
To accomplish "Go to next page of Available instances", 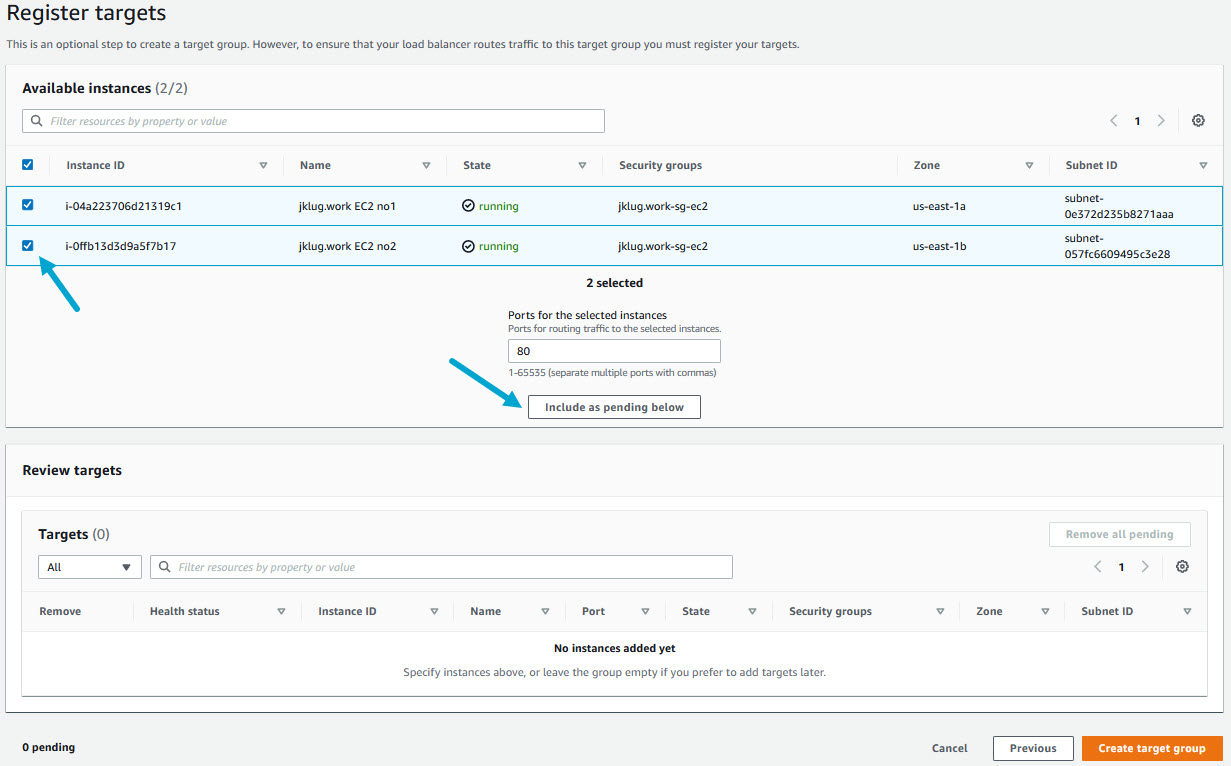I will pos(1161,121).
